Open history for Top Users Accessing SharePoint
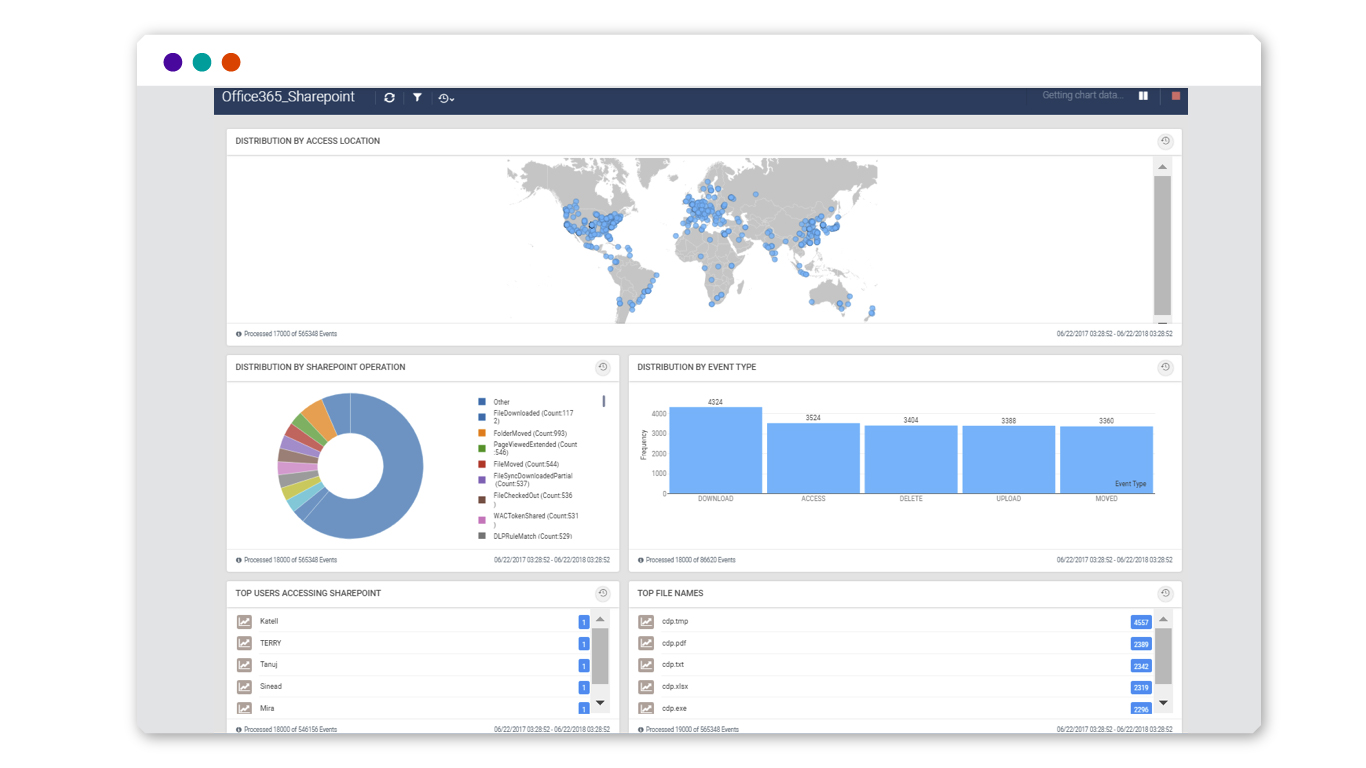1366x768 pixels. [x=603, y=593]
